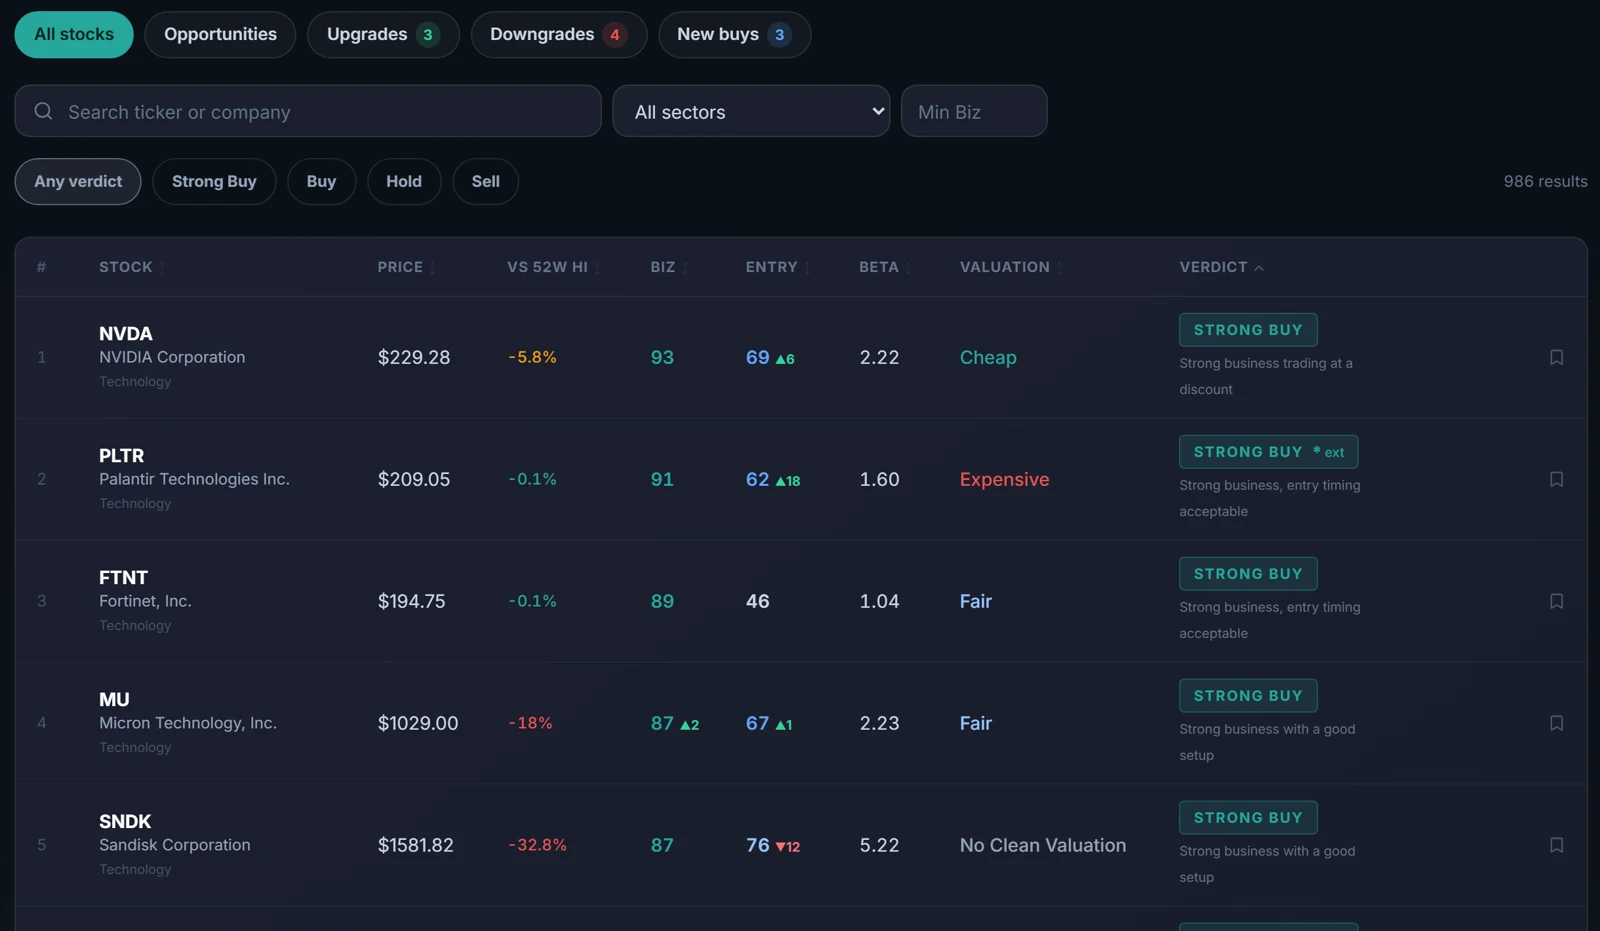Viewport: 1600px width, 931px height.
Task: Bookmark the MU stock row
Action: click(x=1556, y=723)
